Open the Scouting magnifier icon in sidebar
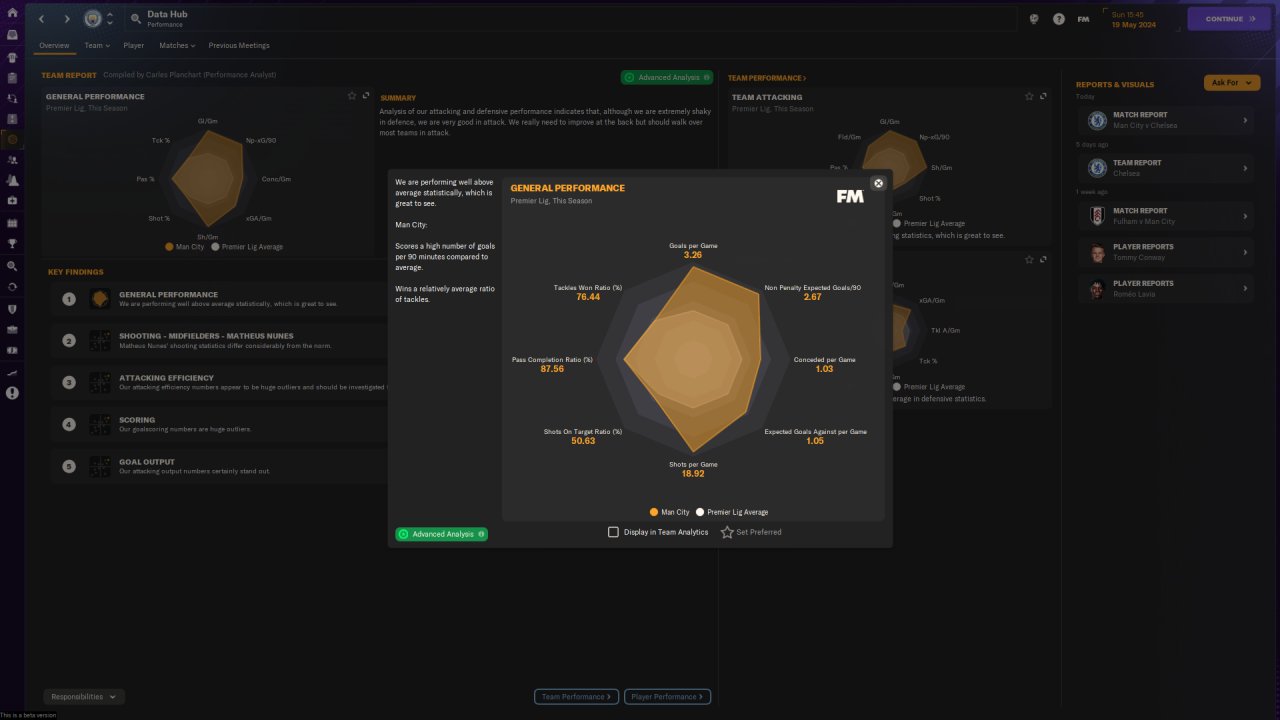1280x720 pixels. pyautogui.click(x=12, y=266)
